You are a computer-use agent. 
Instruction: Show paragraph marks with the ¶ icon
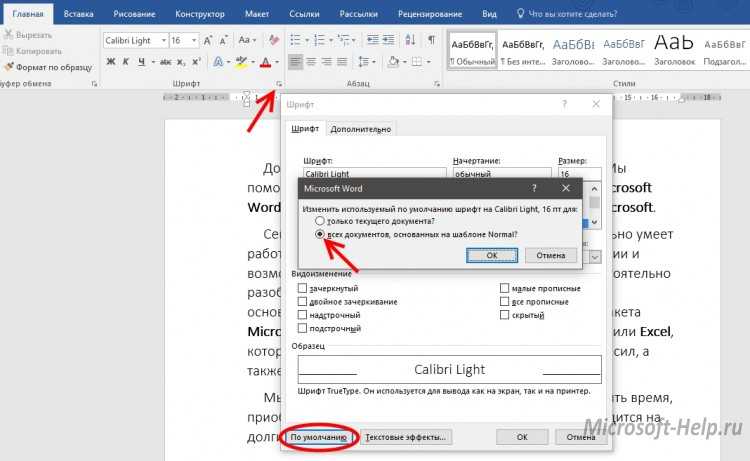click(x=431, y=40)
